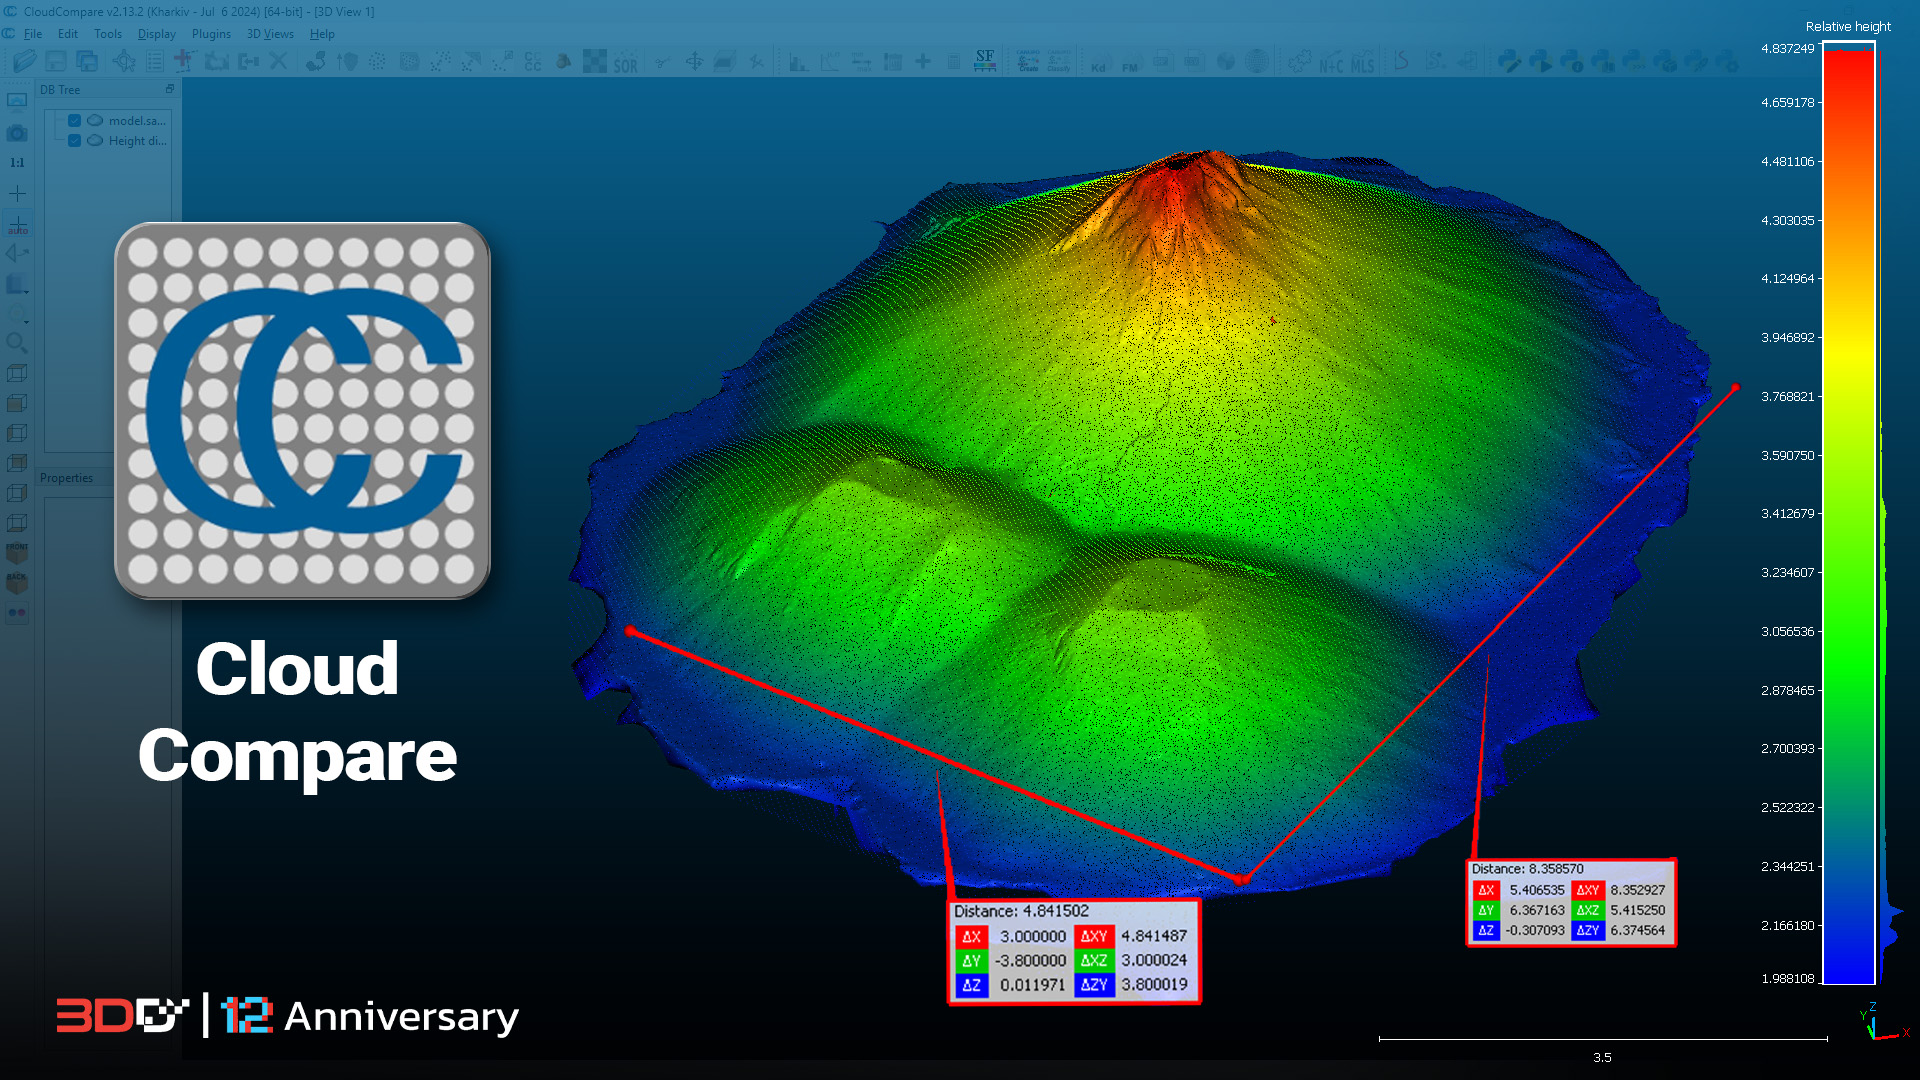This screenshot has height=1080, width=1920.
Task: Toggle the Height di... entity checkbox
Action: pos(75,141)
